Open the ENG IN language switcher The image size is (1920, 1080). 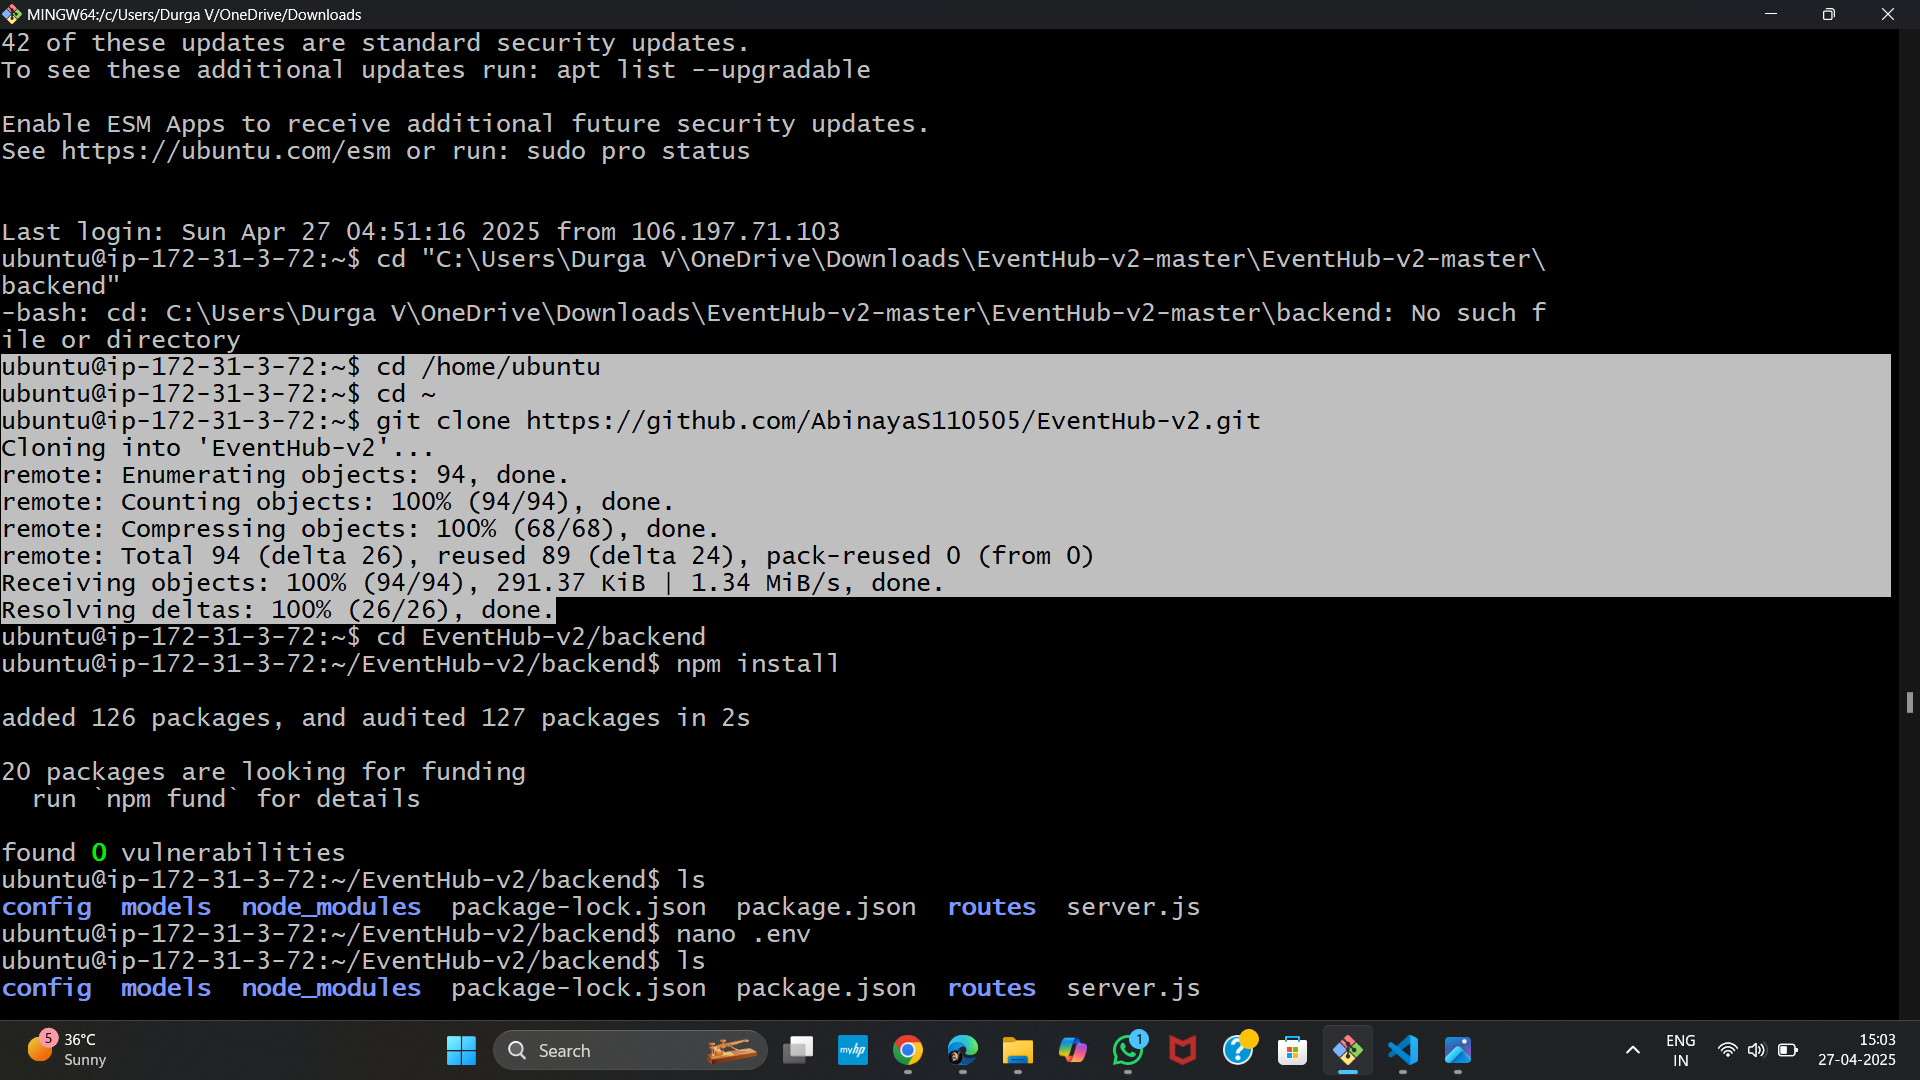tap(1681, 1050)
